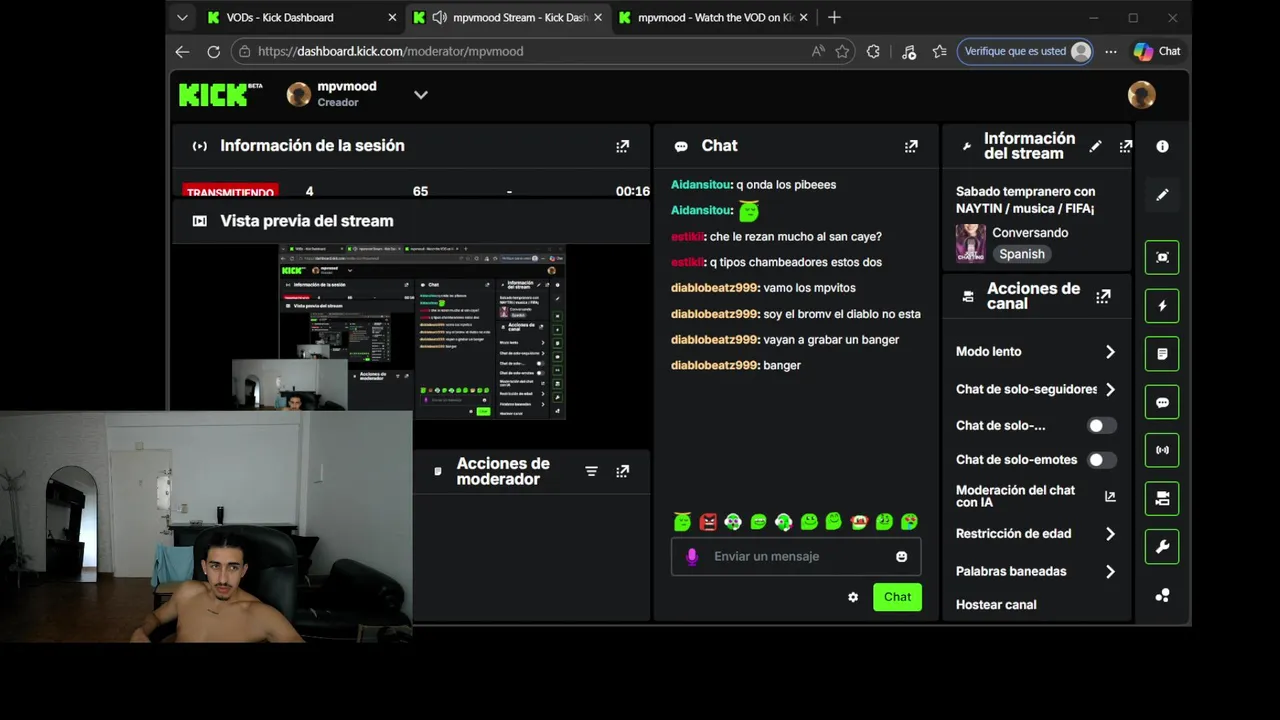Click Hostear canal

click(996, 605)
